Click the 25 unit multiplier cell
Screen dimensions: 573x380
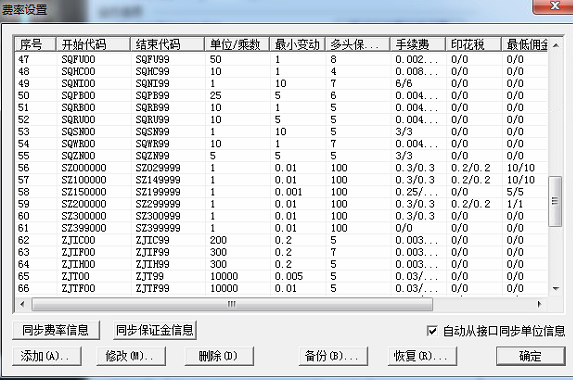[x=215, y=95]
